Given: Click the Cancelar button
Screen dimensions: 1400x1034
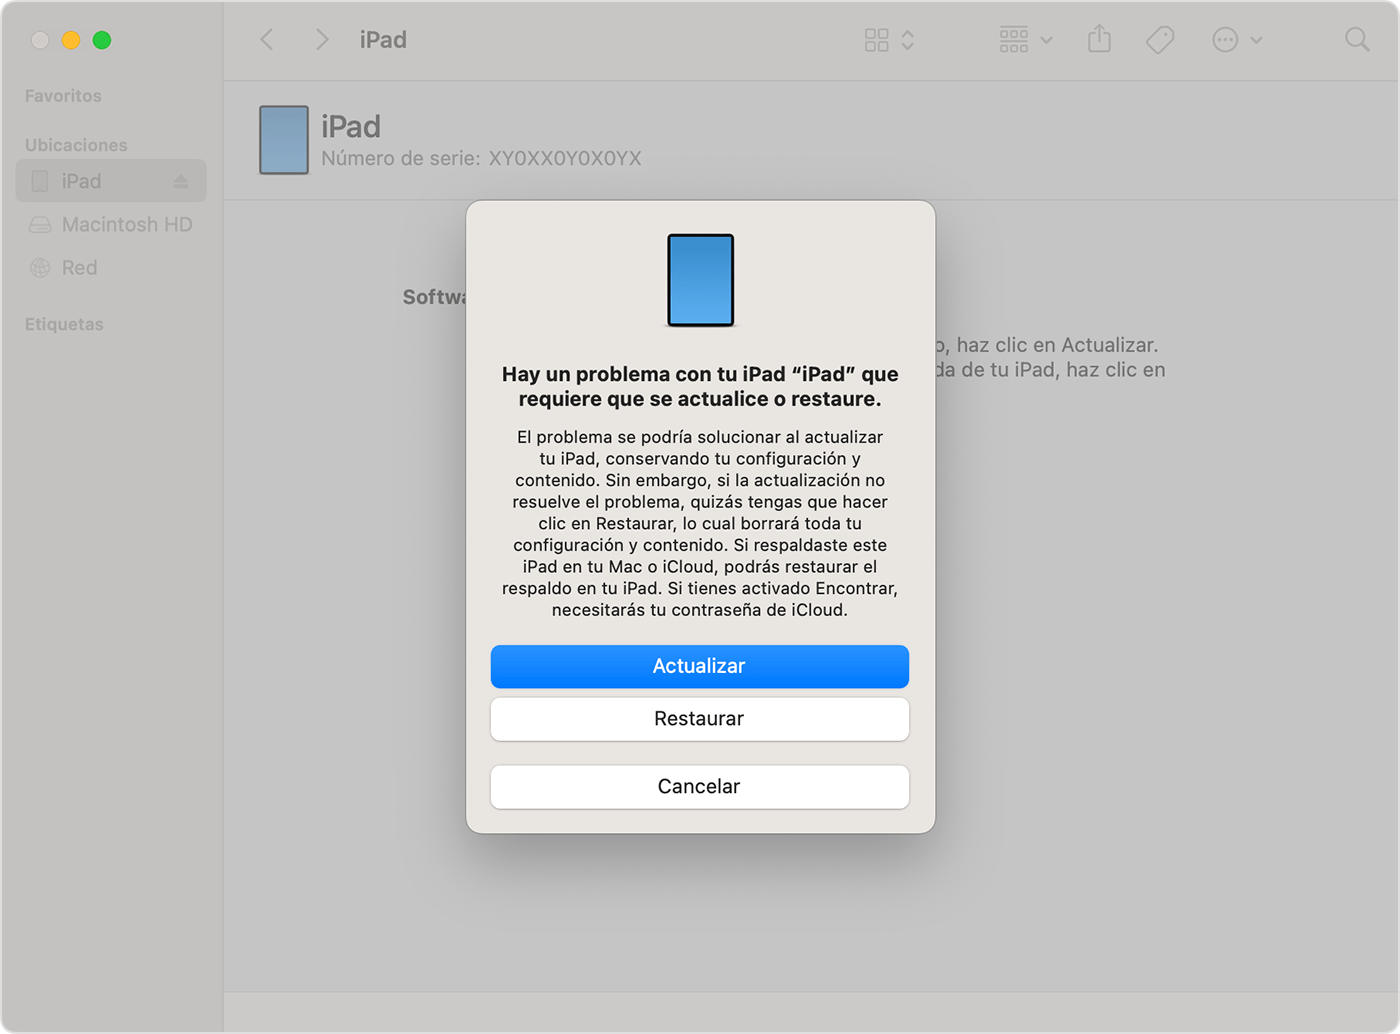Looking at the screenshot, I should click(699, 787).
